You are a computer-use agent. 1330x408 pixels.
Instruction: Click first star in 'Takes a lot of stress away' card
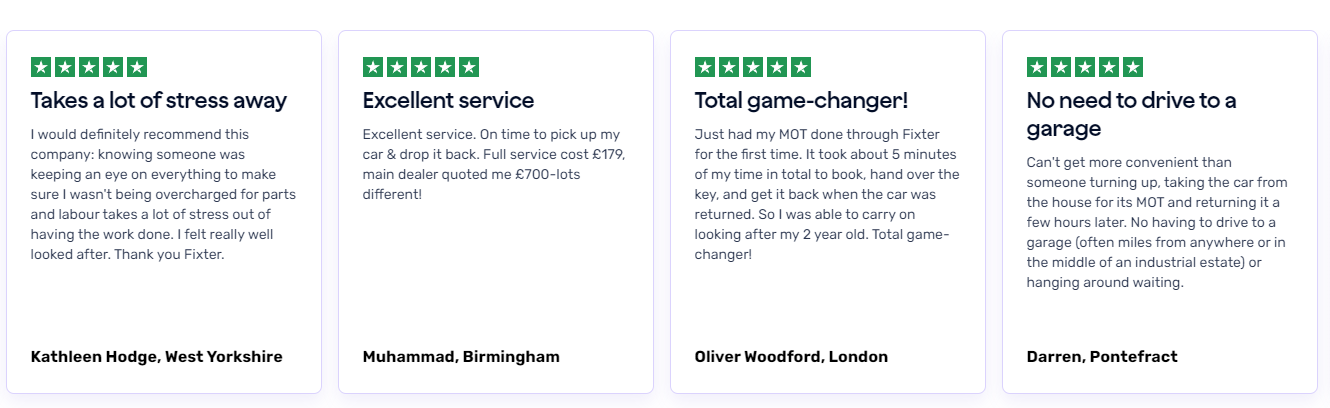[x=41, y=67]
